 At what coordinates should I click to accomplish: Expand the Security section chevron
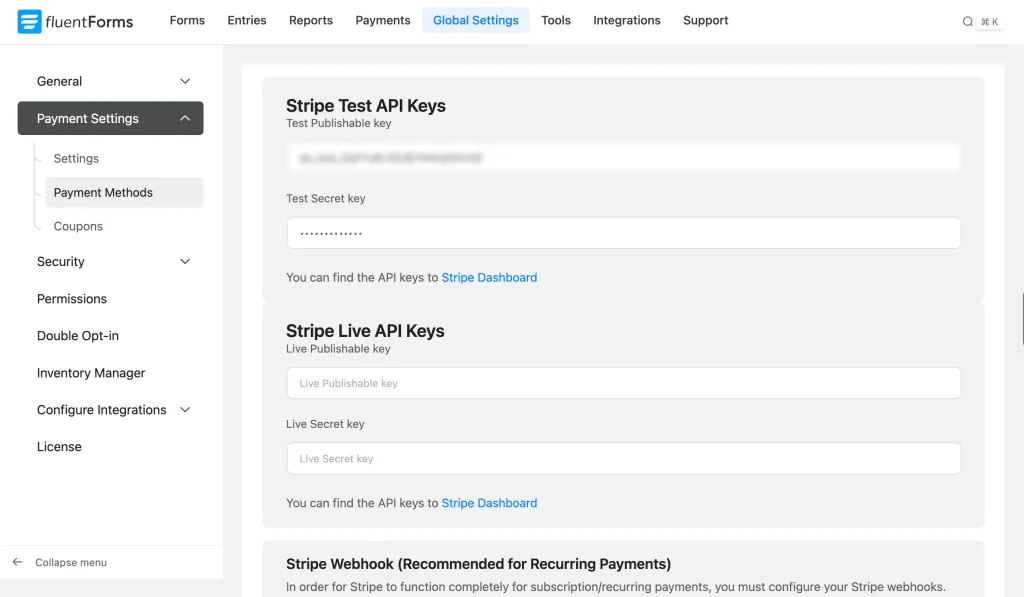coord(185,262)
